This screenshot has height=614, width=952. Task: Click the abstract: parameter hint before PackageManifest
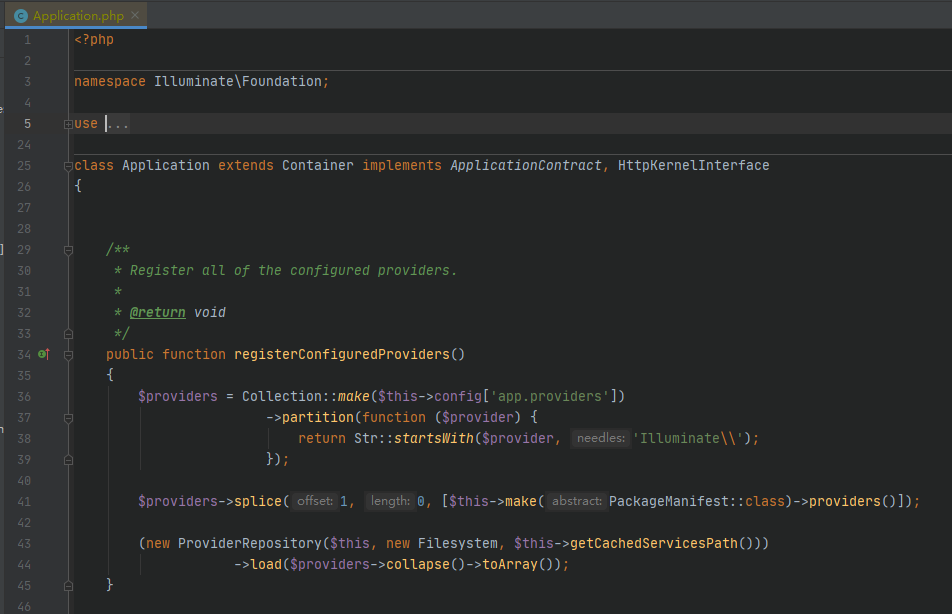point(577,501)
